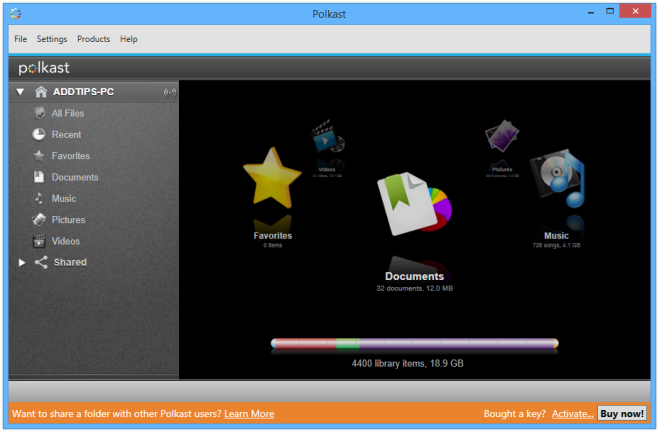
Task: Open the File menu
Action: [20, 39]
